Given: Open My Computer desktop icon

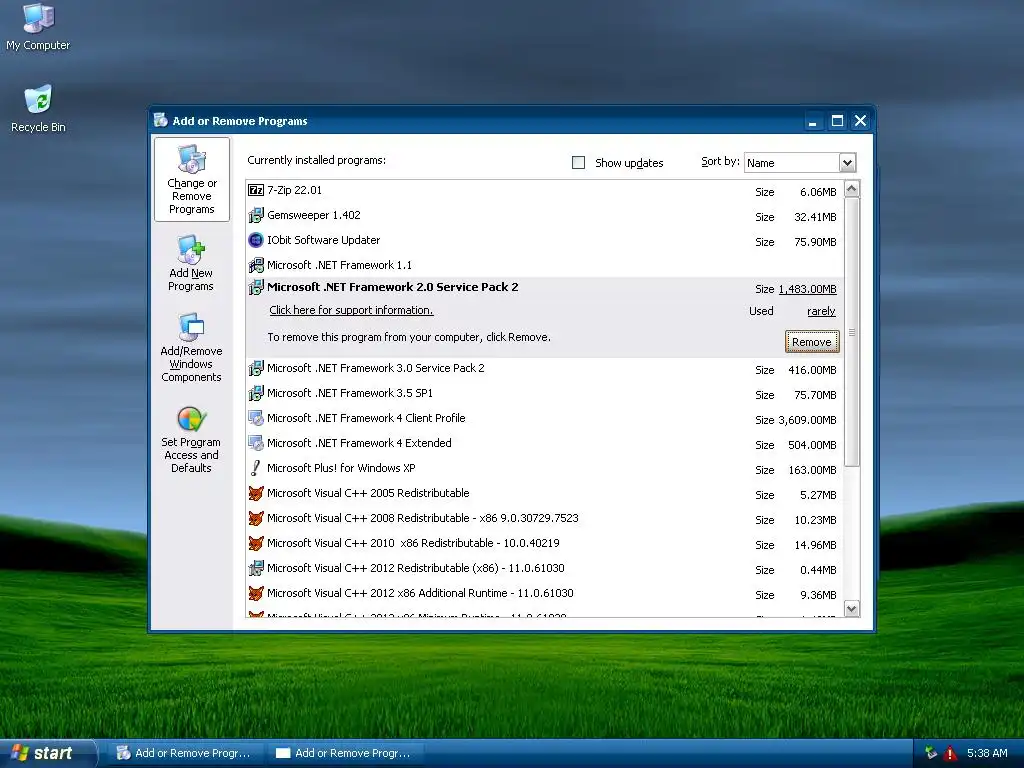Looking at the screenshot, I should point(38,27).
